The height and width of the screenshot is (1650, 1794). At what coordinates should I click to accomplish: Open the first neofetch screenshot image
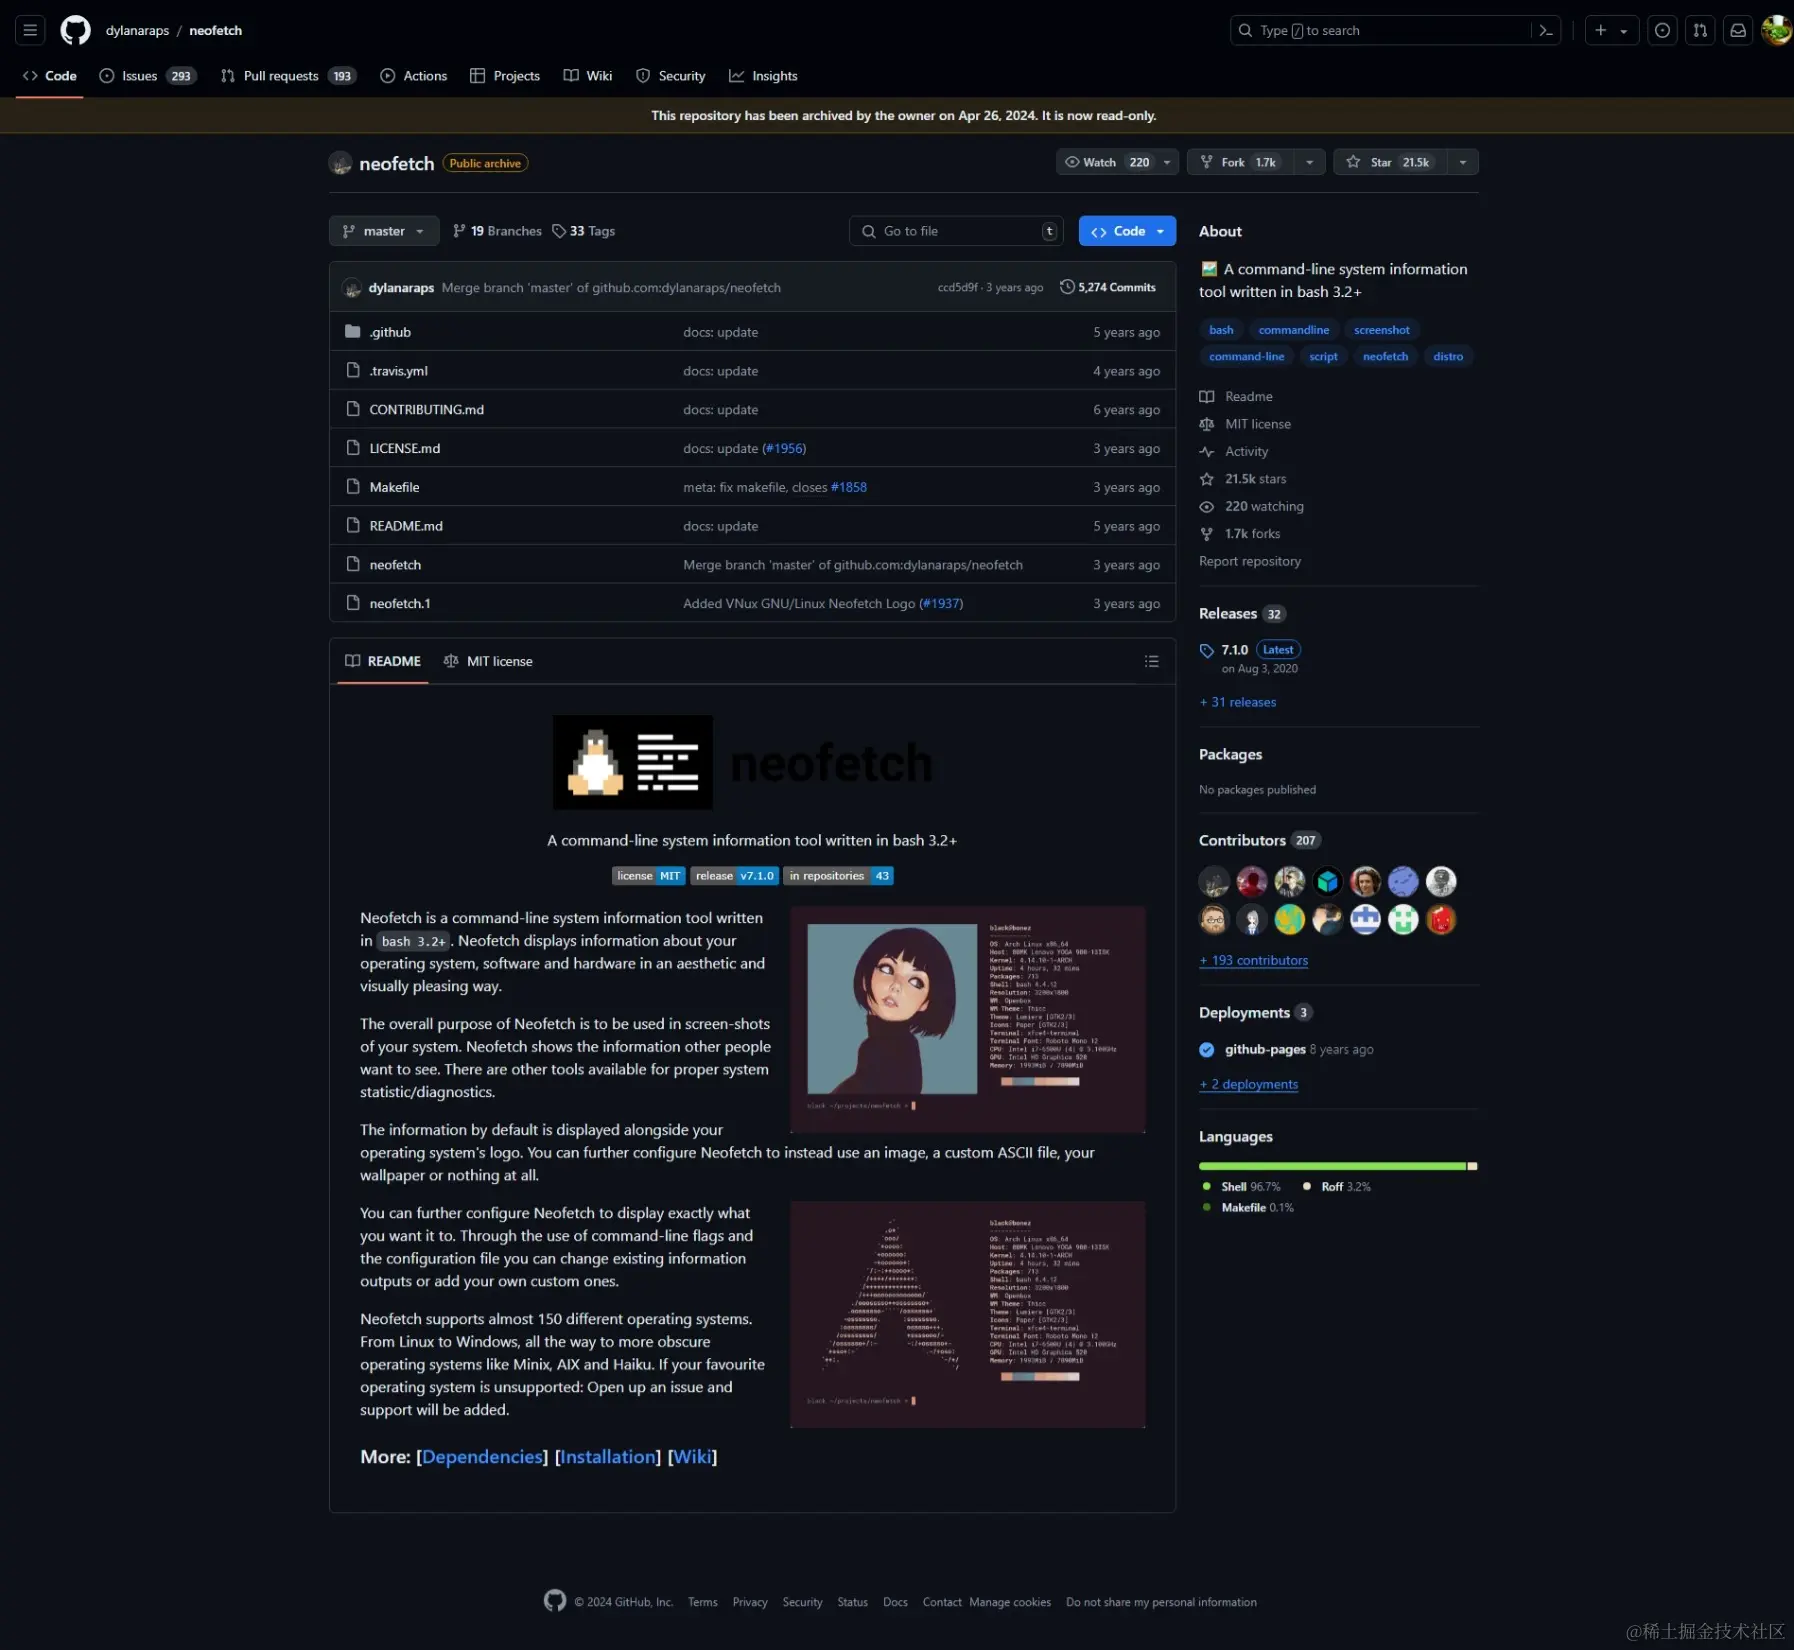(968, 1019)
